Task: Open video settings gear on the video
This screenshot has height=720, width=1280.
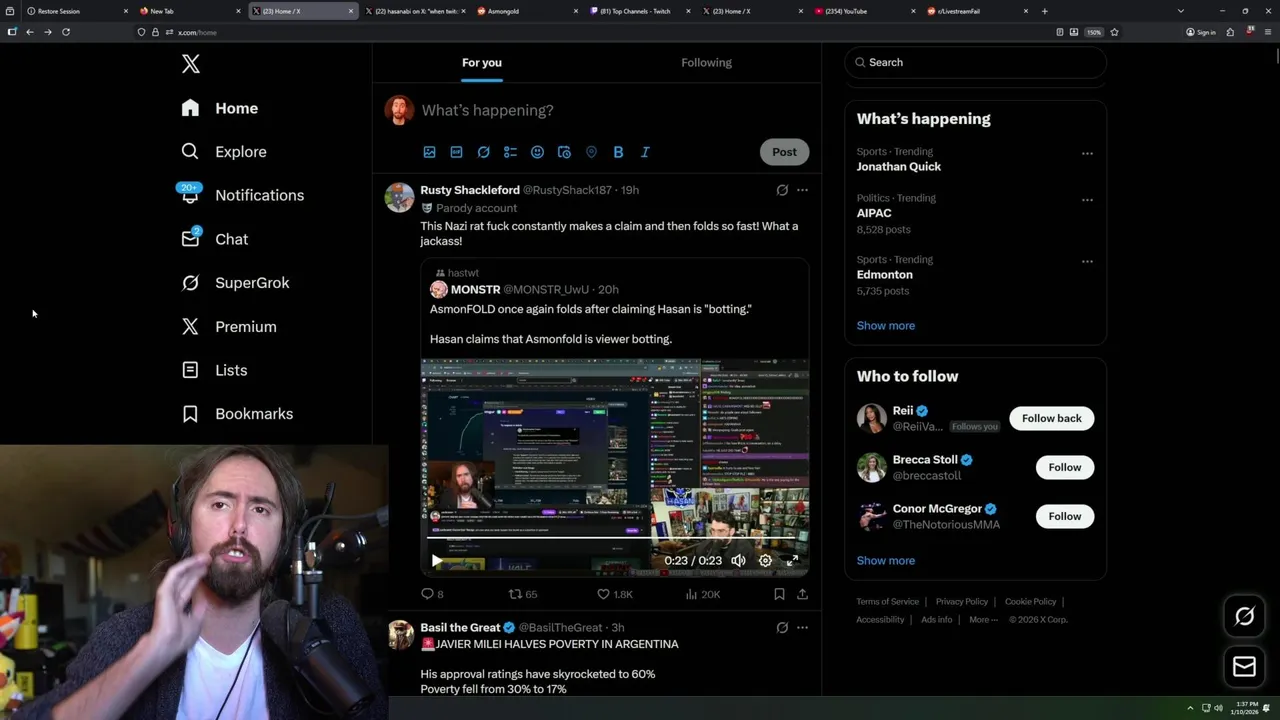Action: pyautogui.click(x=765, y=561)
